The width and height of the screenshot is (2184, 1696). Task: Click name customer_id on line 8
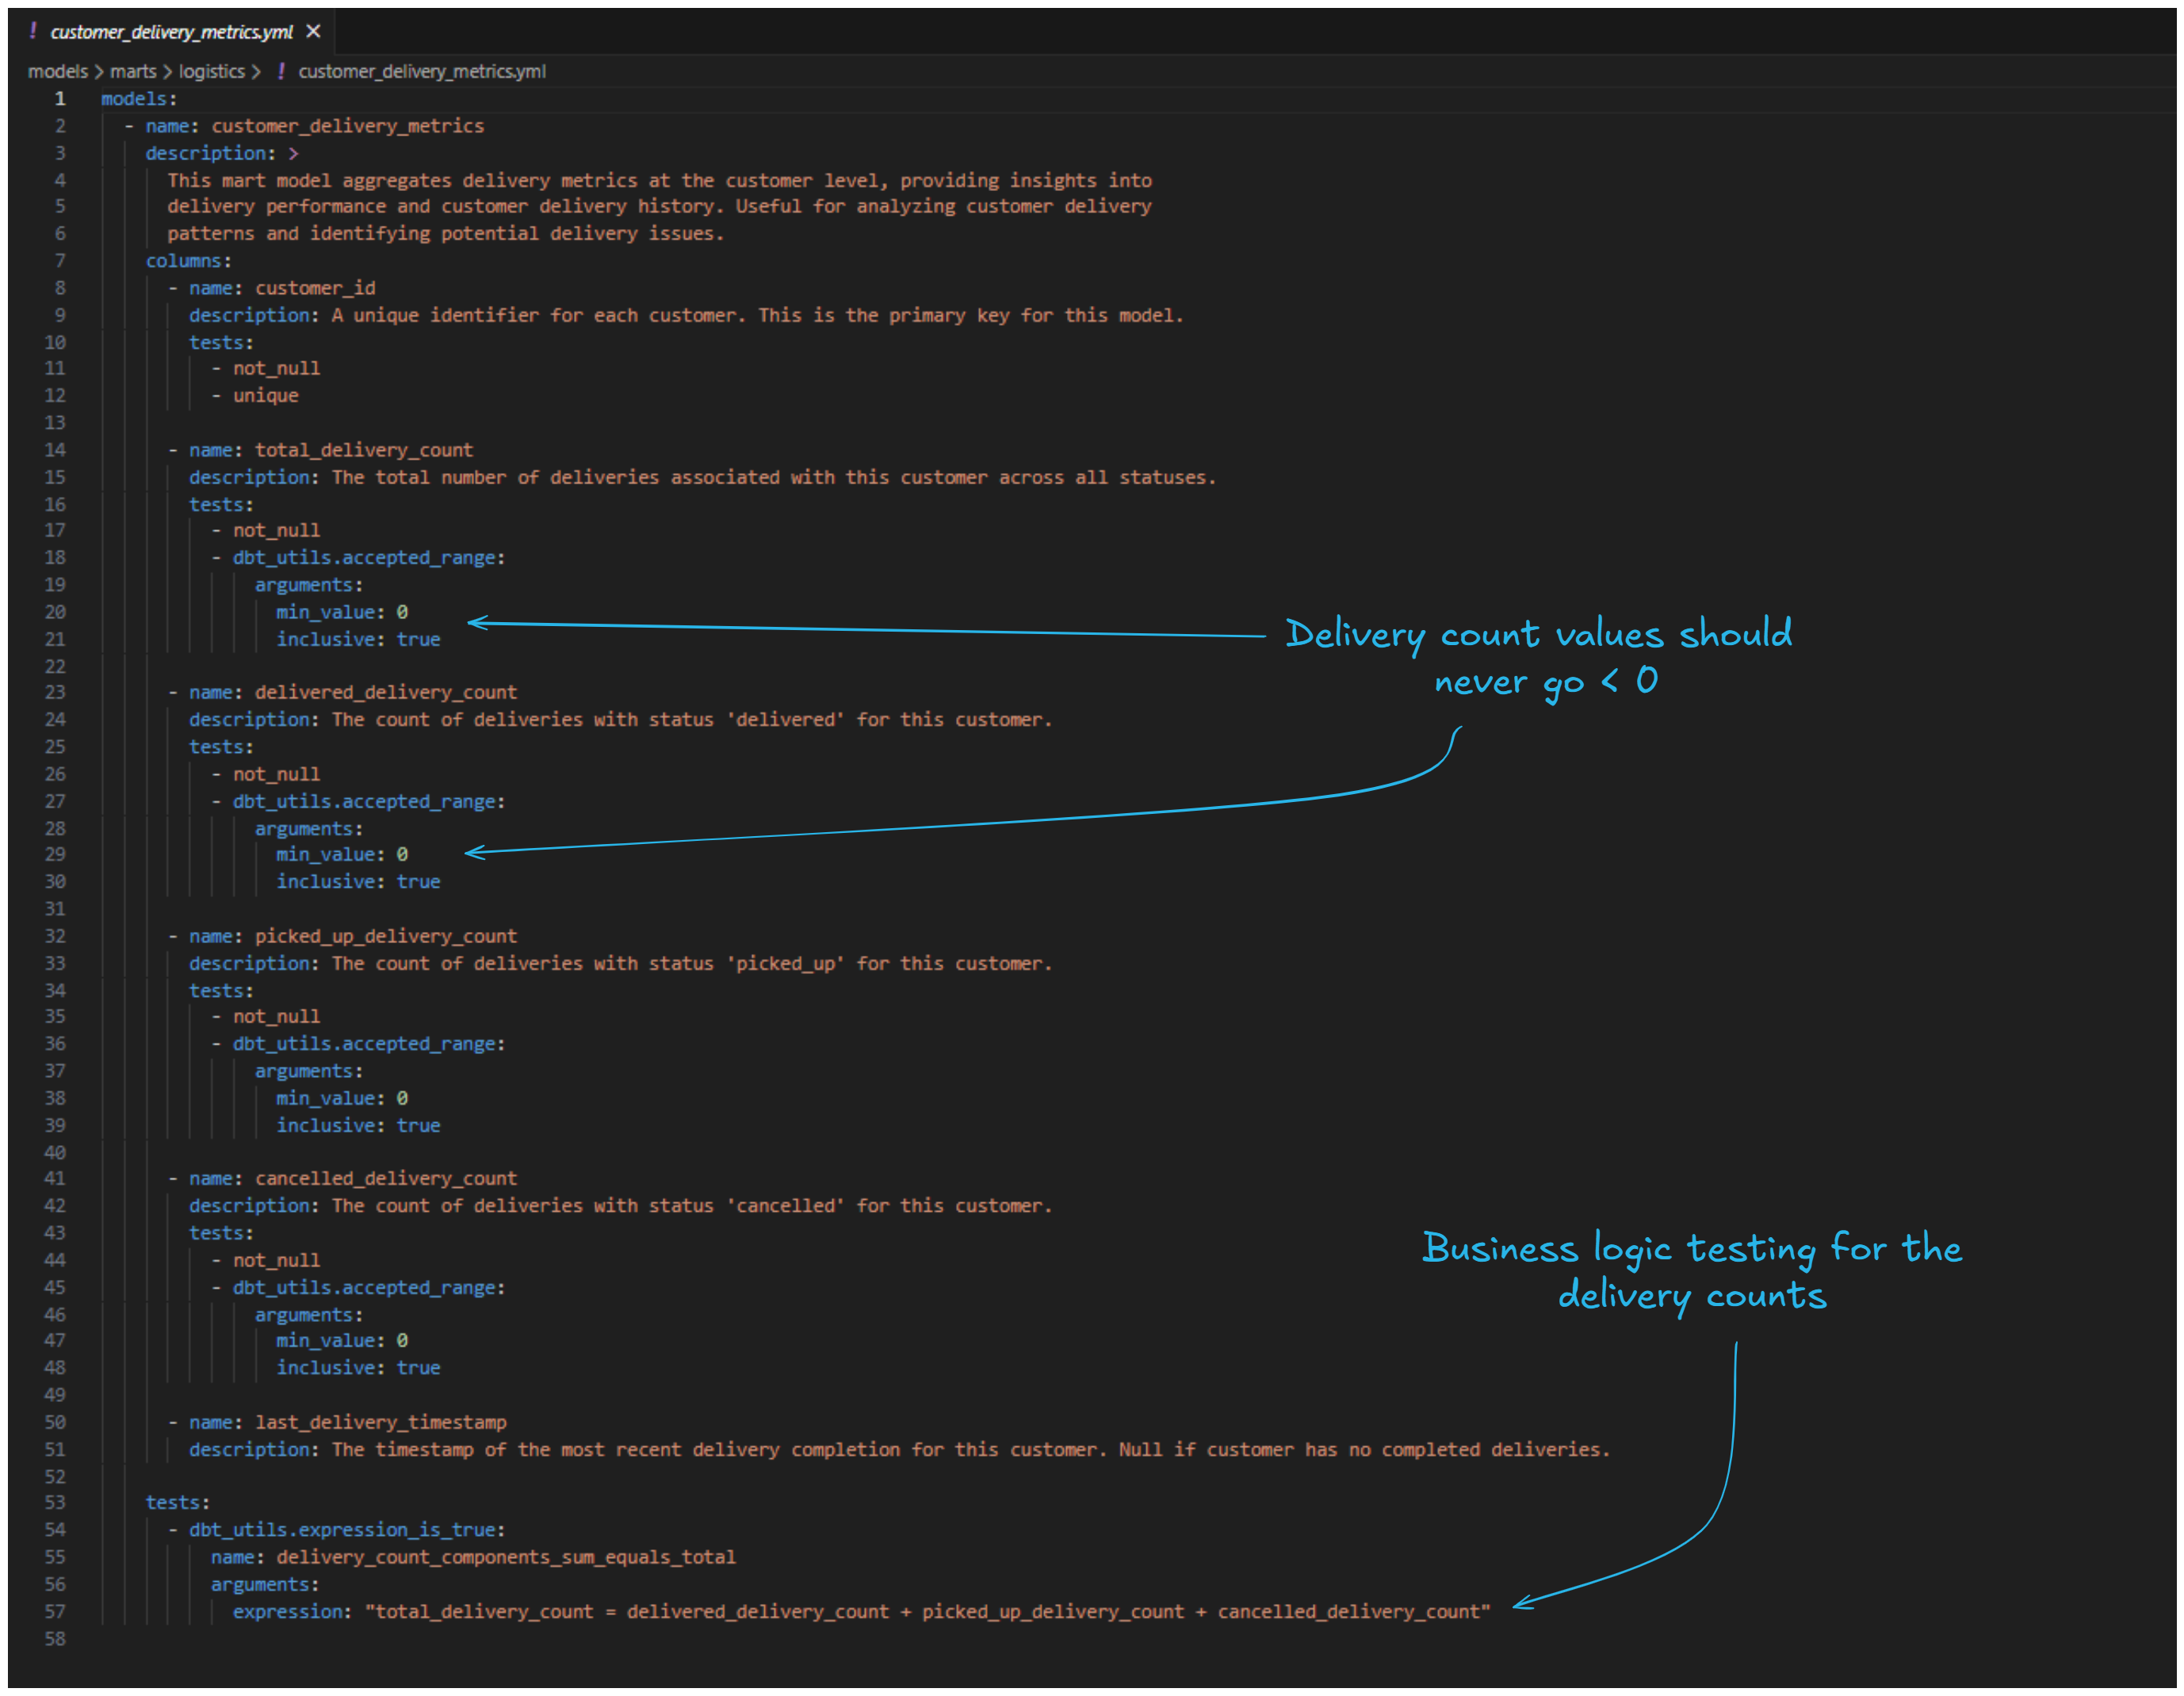[315, 288]
